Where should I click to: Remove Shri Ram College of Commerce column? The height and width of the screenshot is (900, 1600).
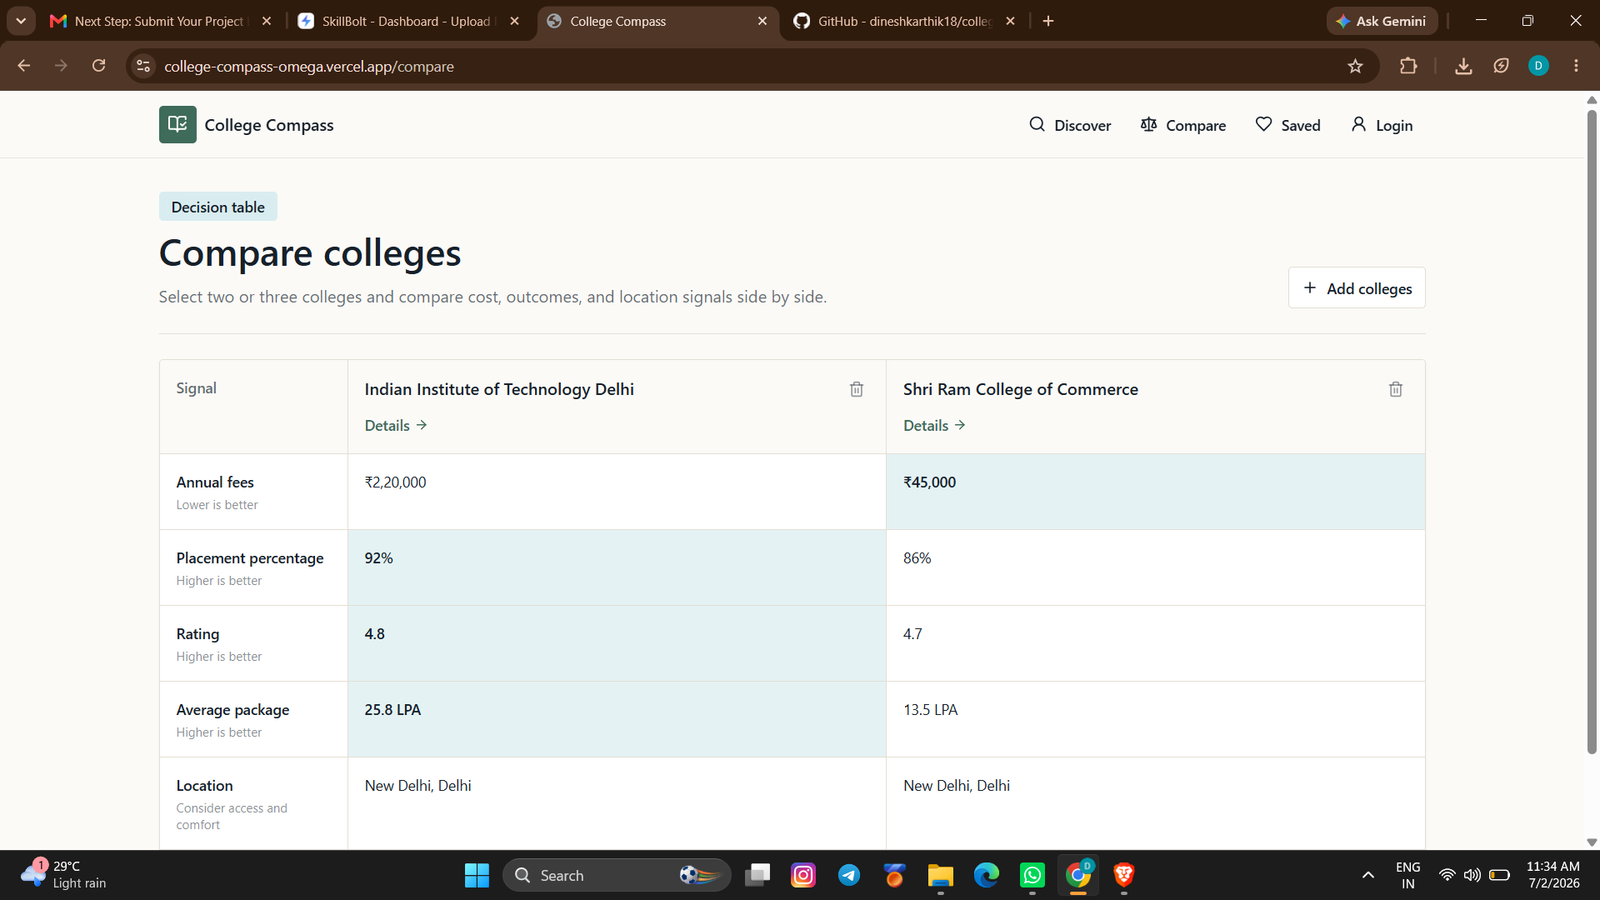pyautogui.click(x=1396, y=389)
